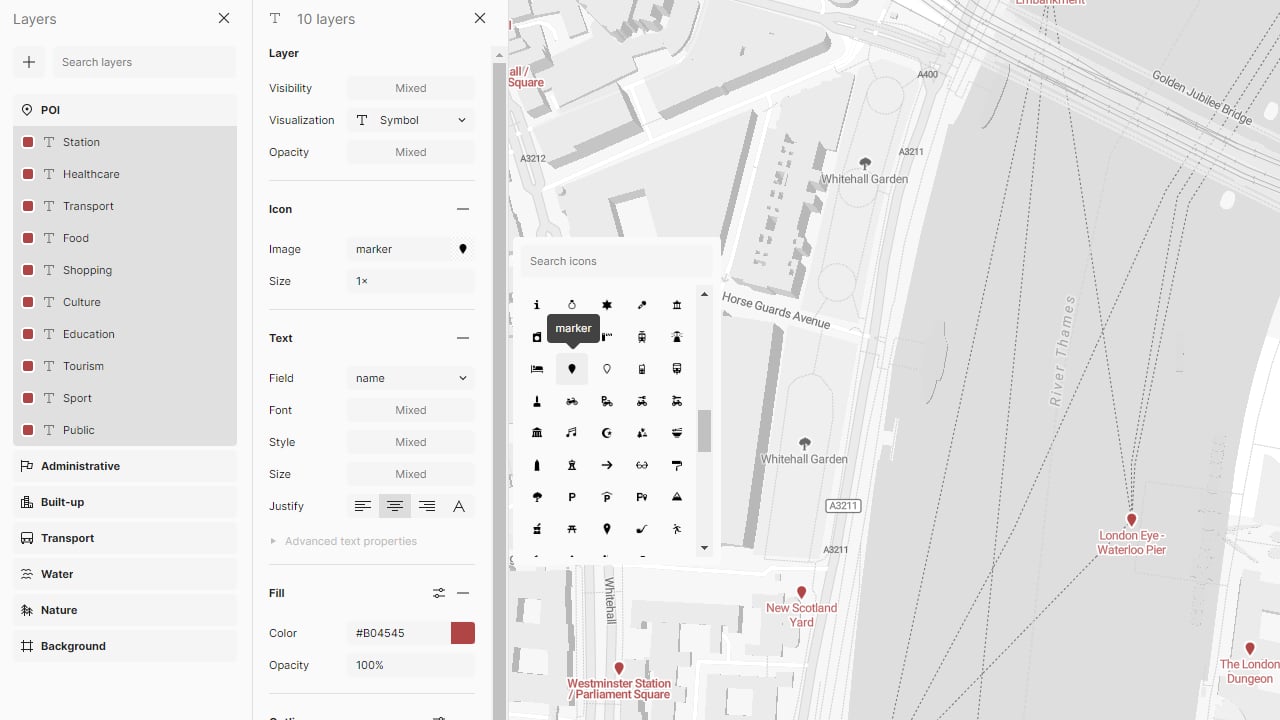1280x720 pixels.
Task: Select the Tourism layer
Action: click(x=125, y=366)
